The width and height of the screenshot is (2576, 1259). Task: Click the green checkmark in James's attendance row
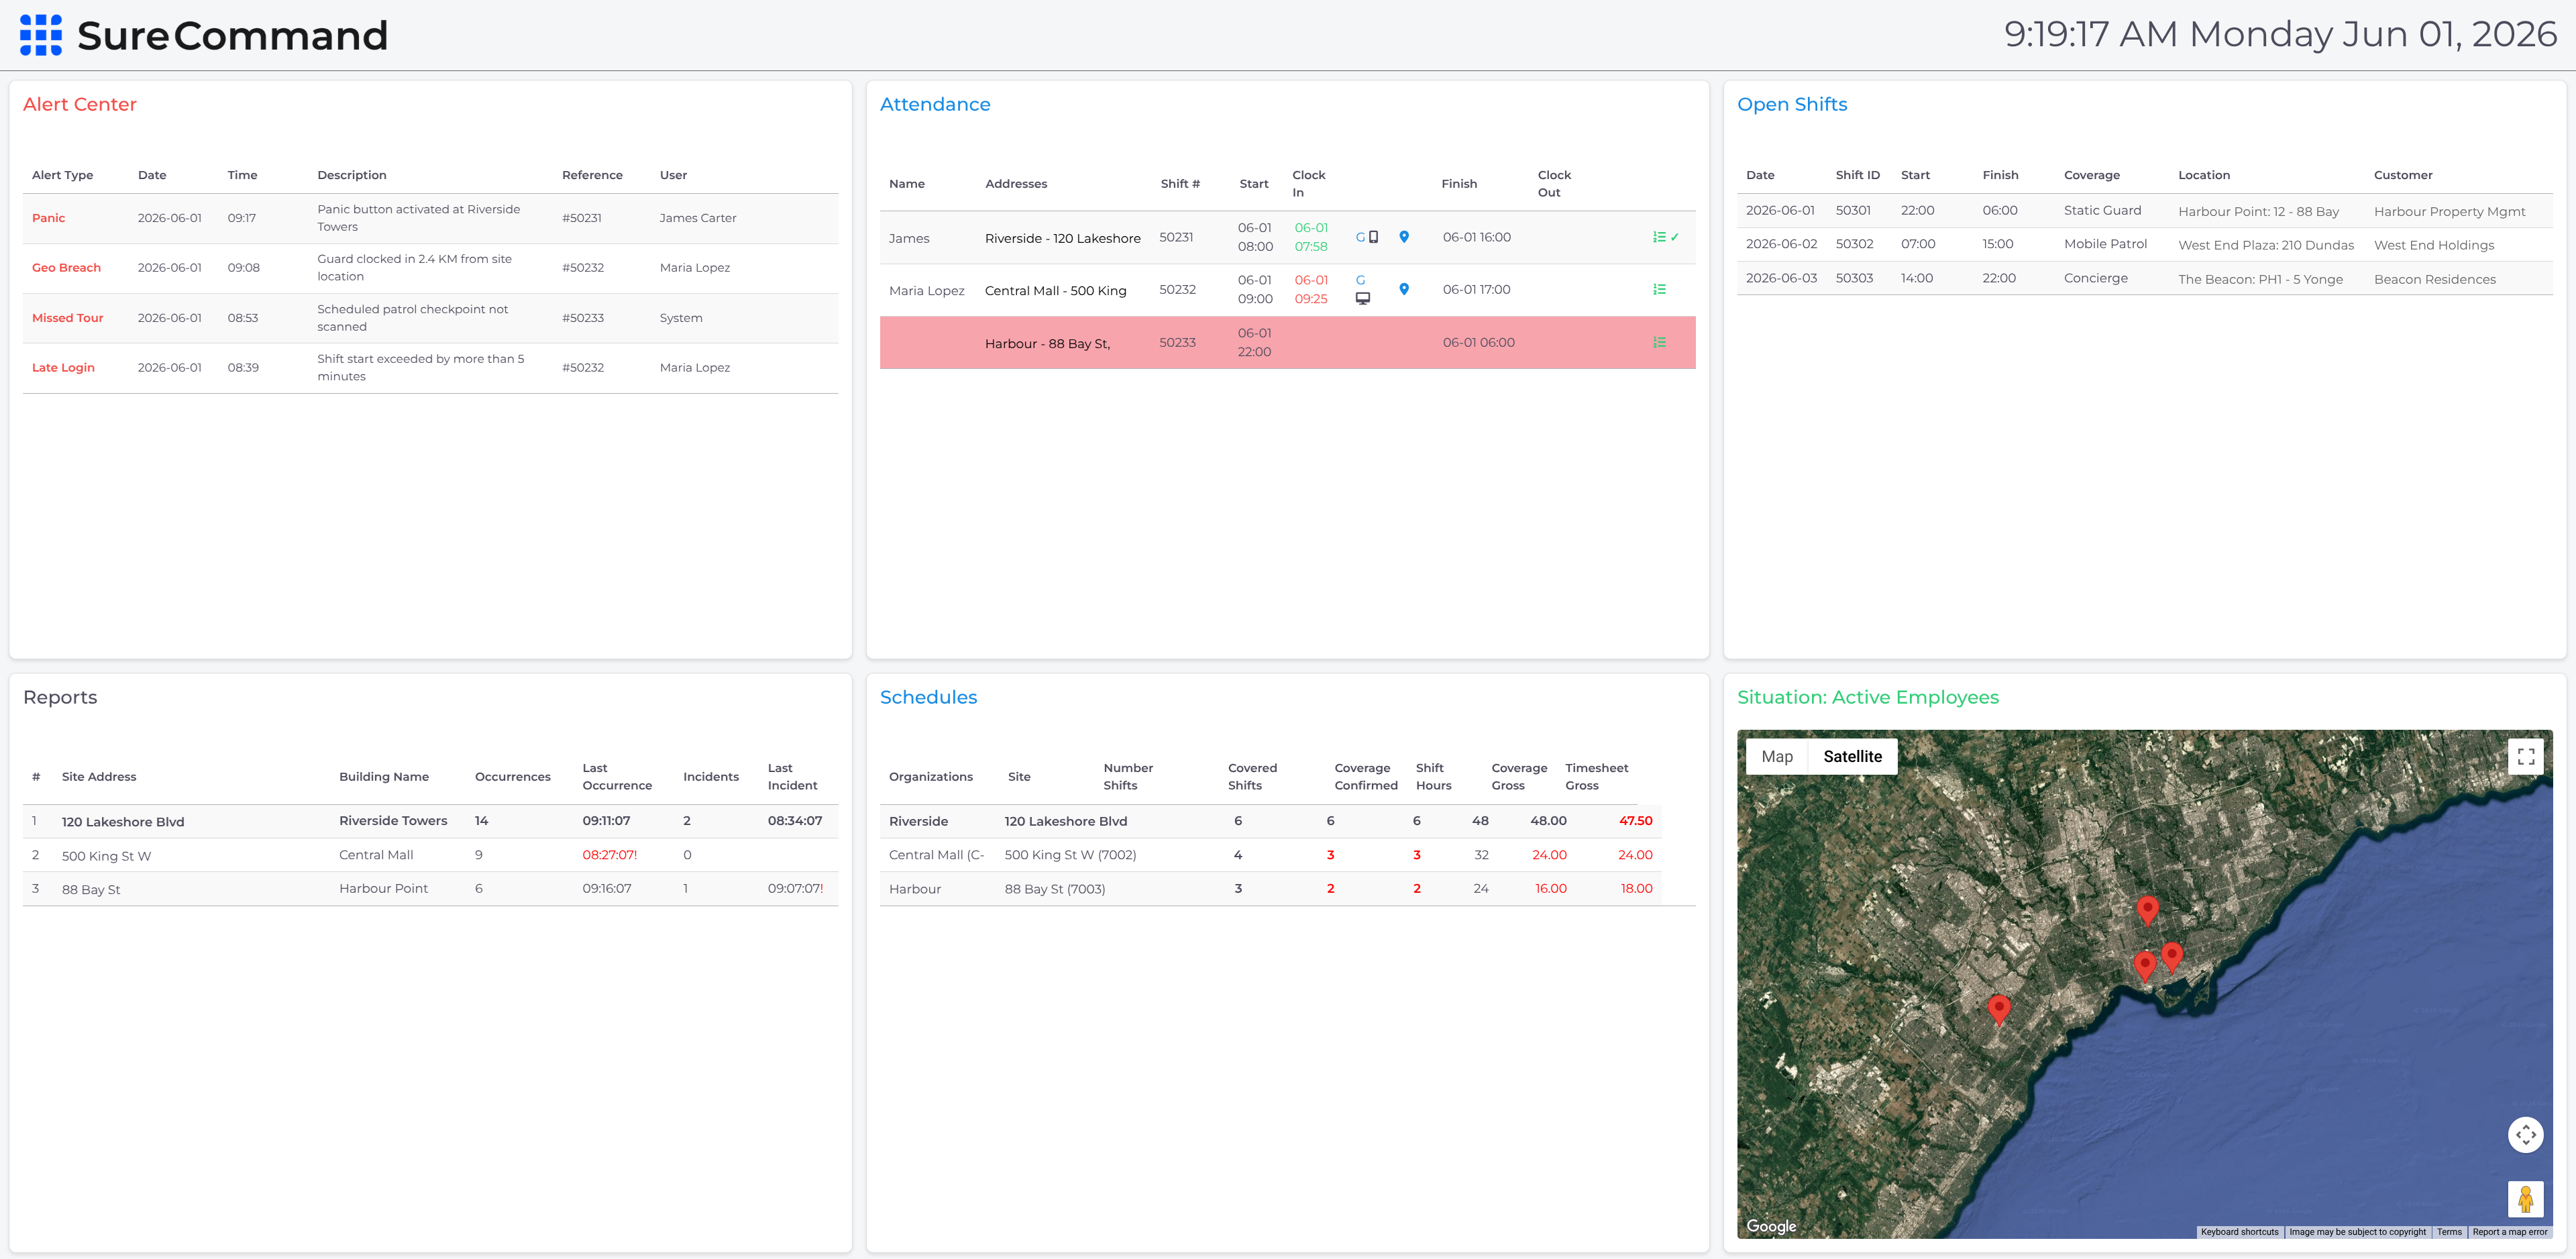click(x=1675, y=237)
